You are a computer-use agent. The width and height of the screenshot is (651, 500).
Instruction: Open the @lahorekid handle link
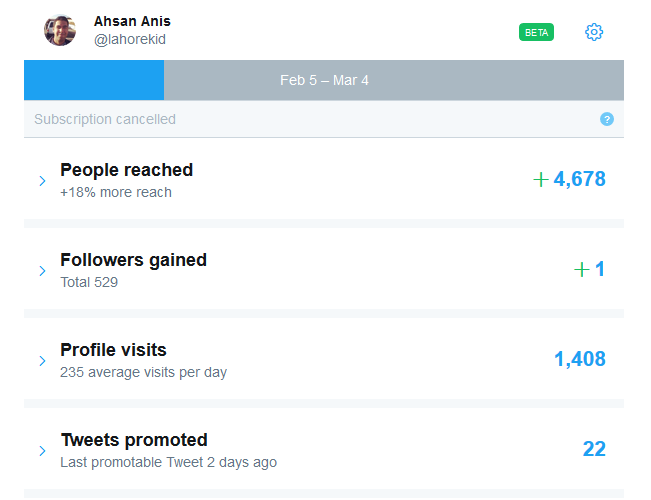(x=129, y=39)
